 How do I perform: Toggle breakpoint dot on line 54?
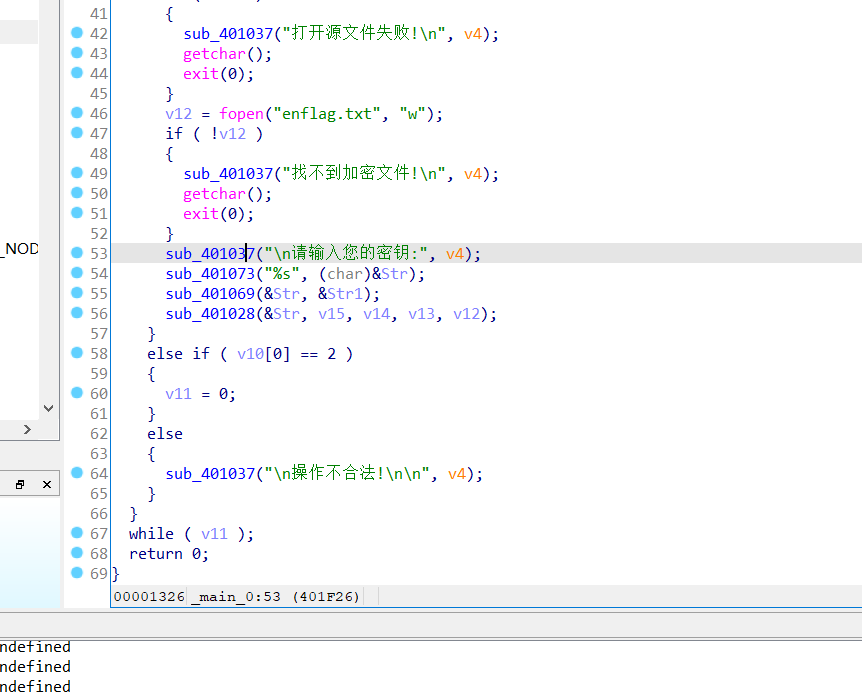click(x=77, y=273)
